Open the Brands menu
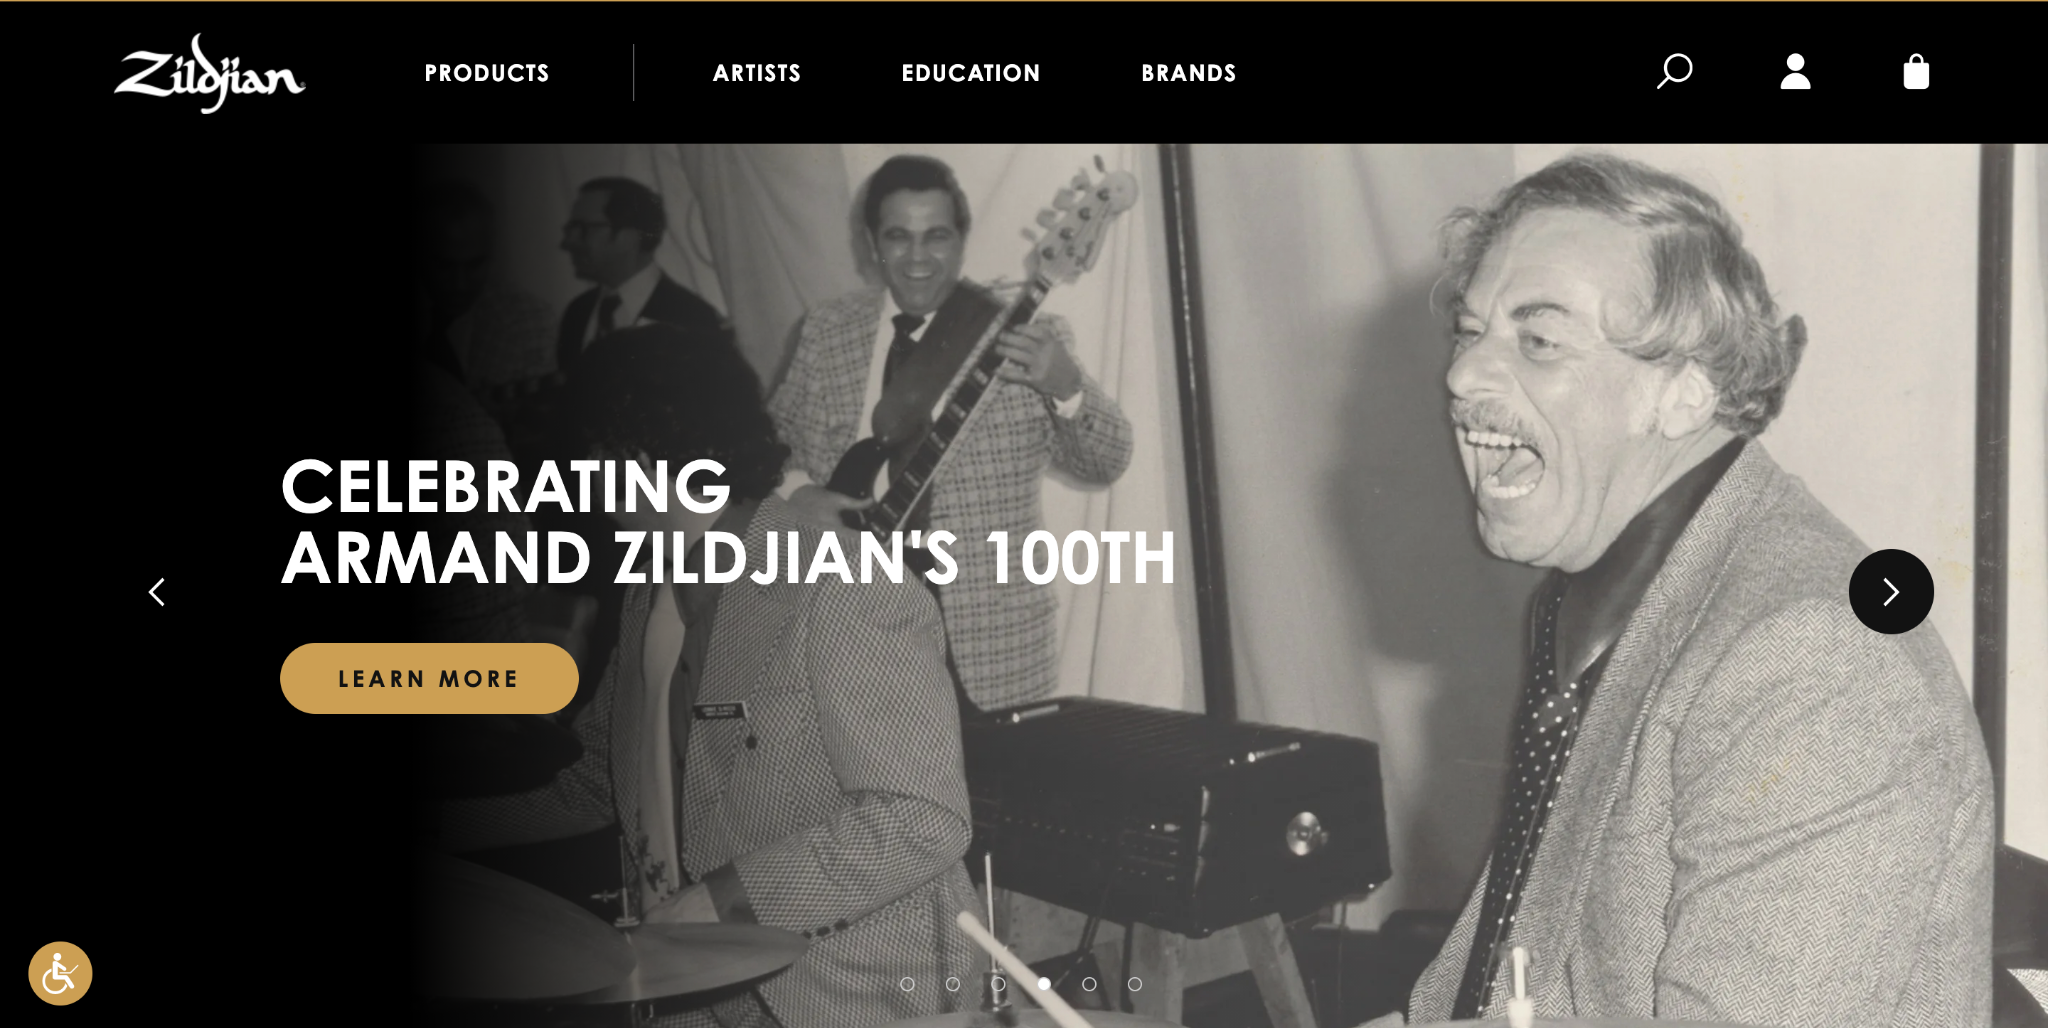2048x1028 pixels. [x=1189, y=73]
